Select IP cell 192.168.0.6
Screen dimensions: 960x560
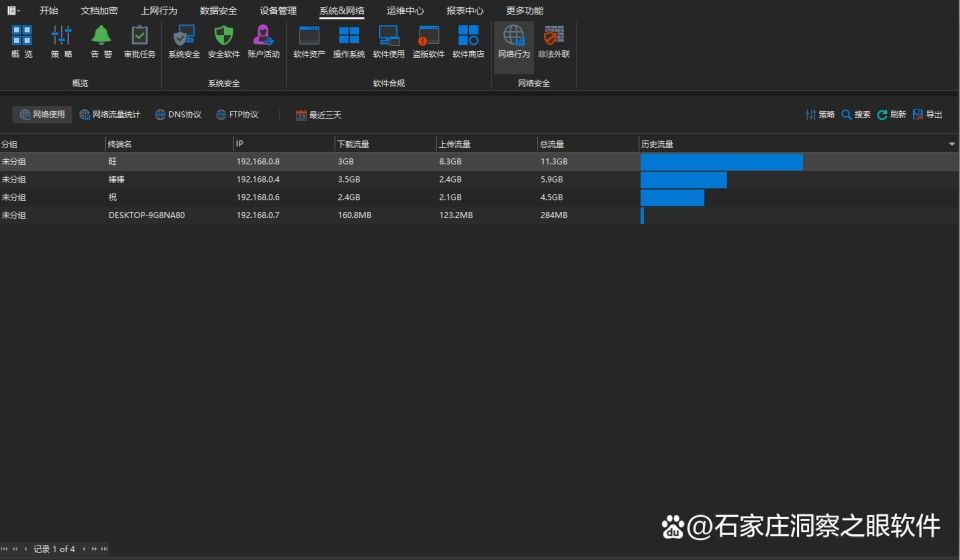[258, 197]
